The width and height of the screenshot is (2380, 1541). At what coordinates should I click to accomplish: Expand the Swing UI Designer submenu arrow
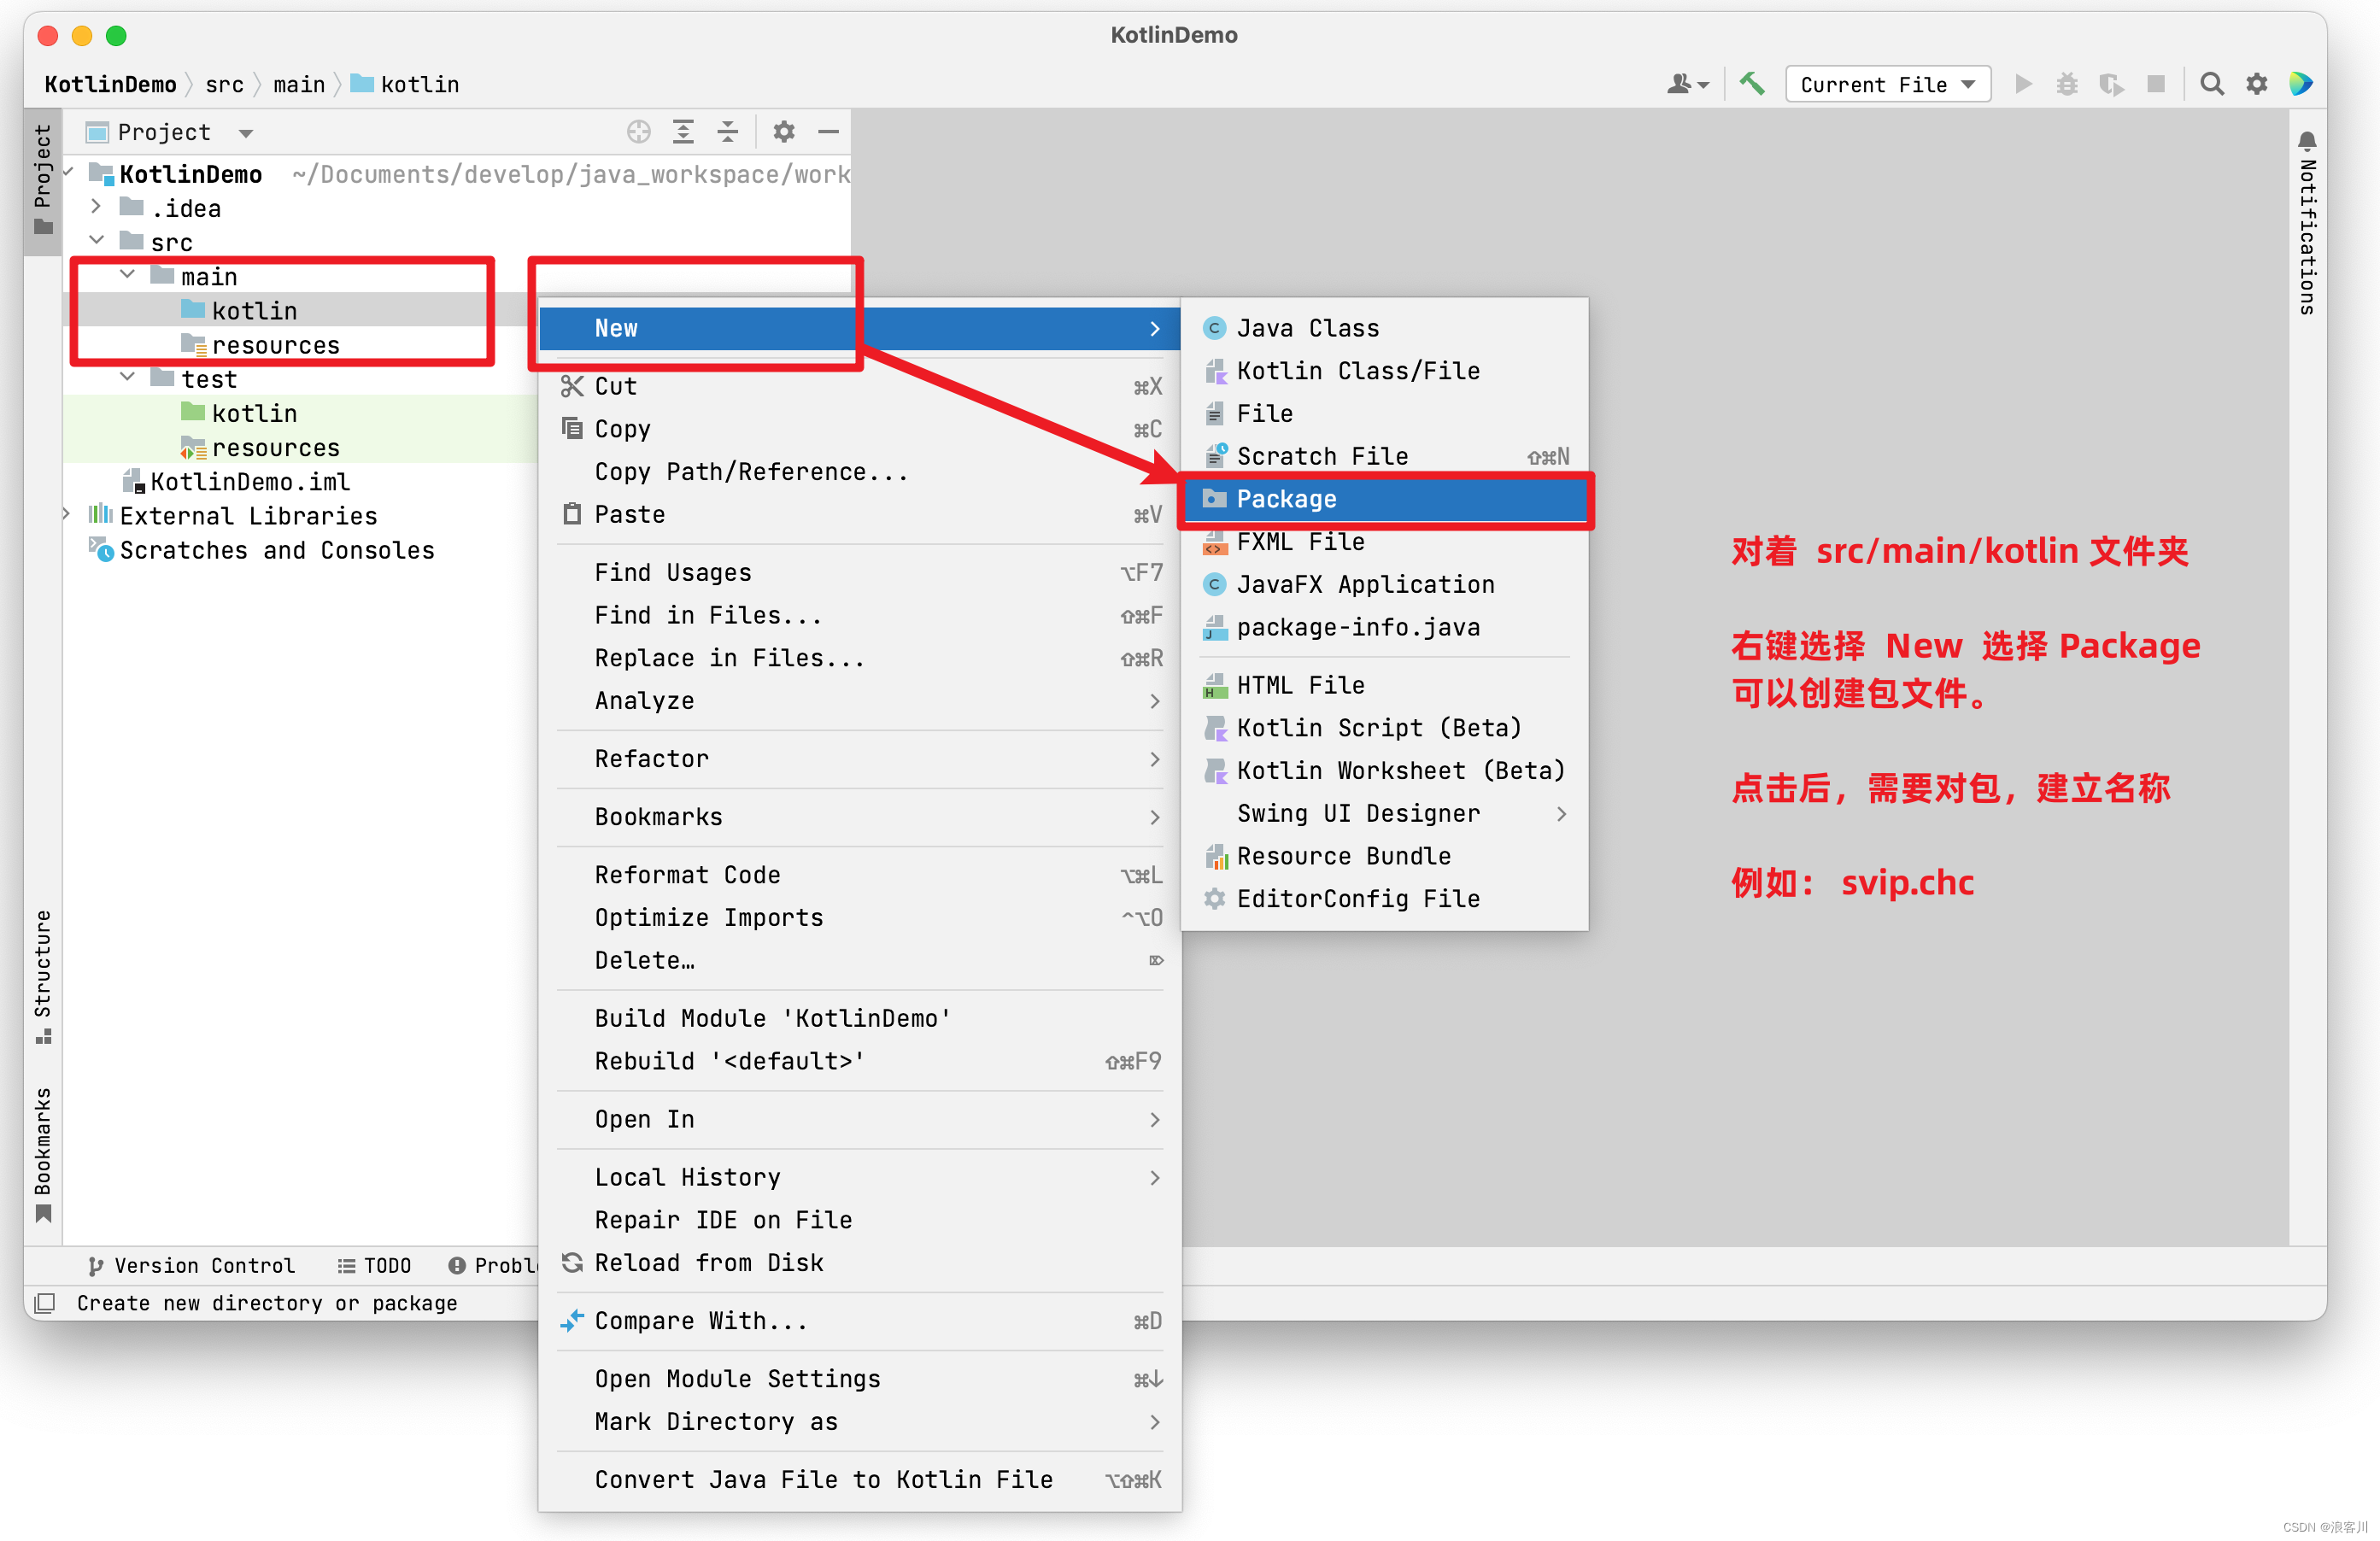click(1561, 814)
